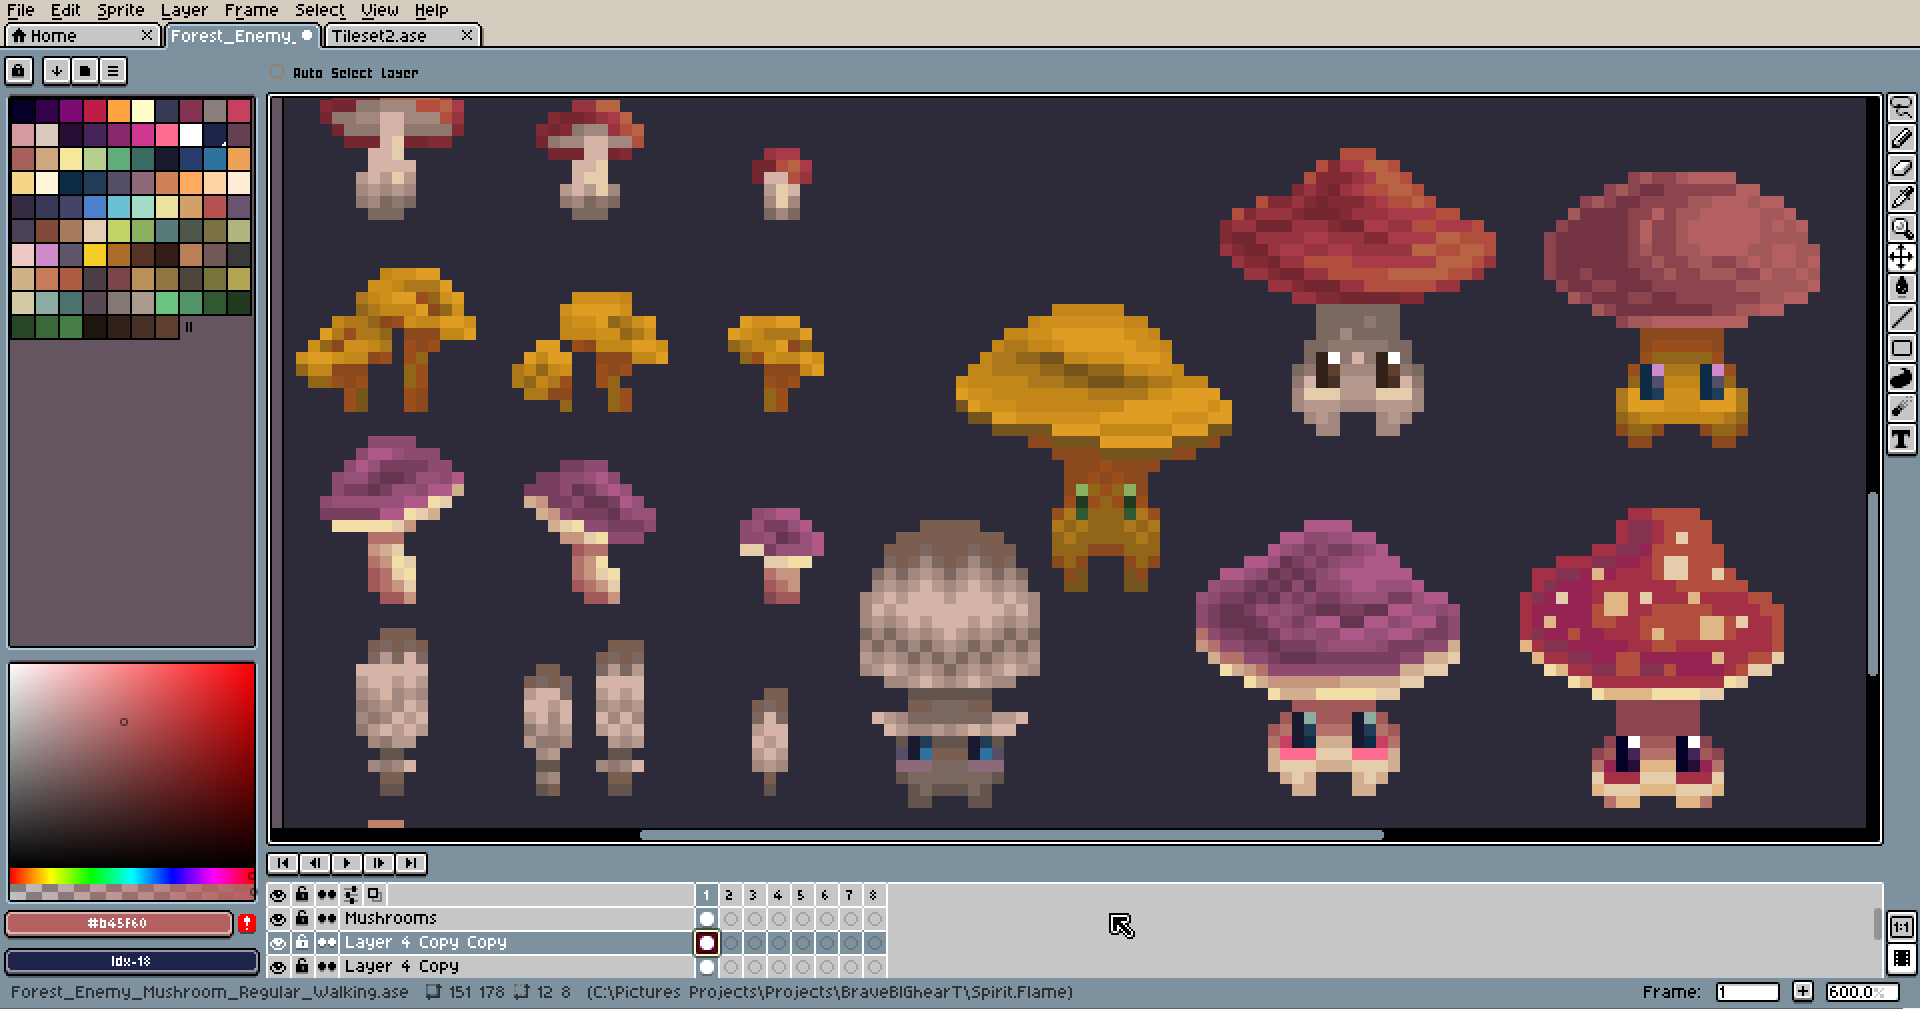Select the Move tool
The height and width of the screenshot is (1009, 1920).
pyautogui.click(x=1901, y=258)
